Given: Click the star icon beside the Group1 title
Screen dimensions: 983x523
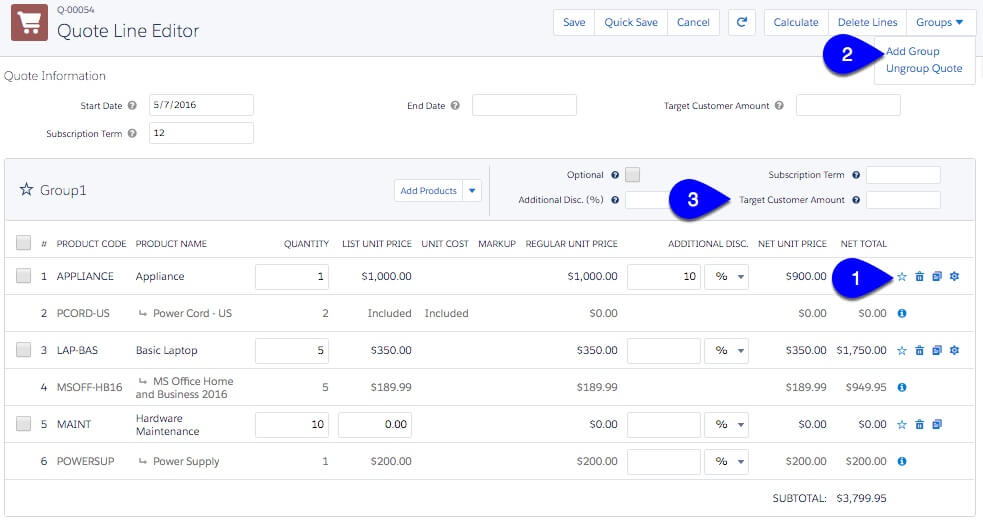Looking at the screenshot, I should [27, 190].
